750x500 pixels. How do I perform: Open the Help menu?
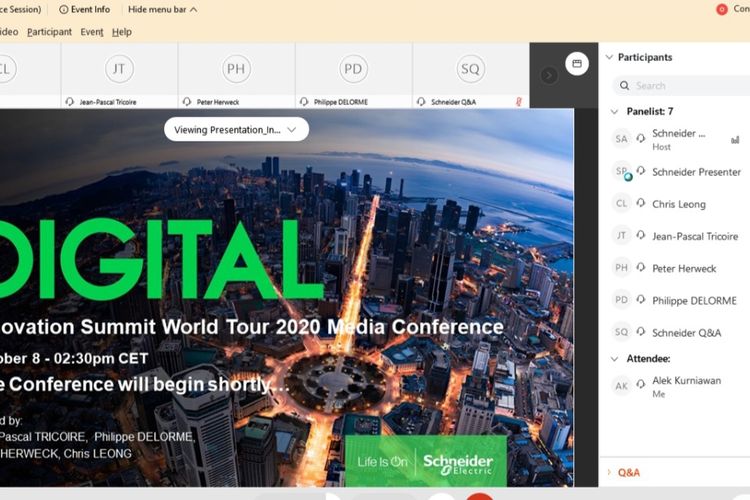click(x=121, y=32)
